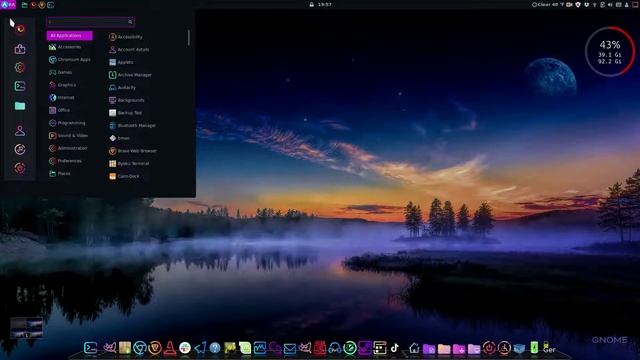Viewport: 640px width, 360px height.
Task: Click the lock screen user icon in menu sidebar
Action: (x=20, y=131)
